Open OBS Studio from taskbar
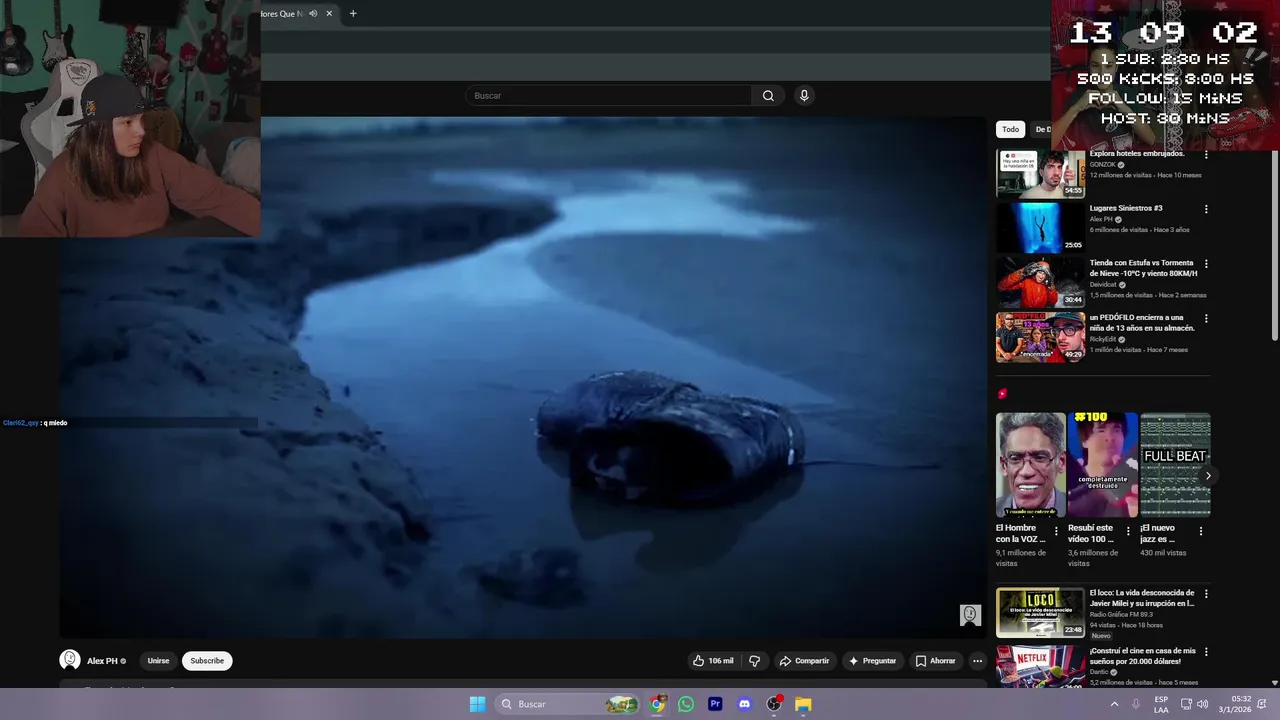Image resolution: width=1280 pixels, height=720 pixels. (x=774, y=704)
